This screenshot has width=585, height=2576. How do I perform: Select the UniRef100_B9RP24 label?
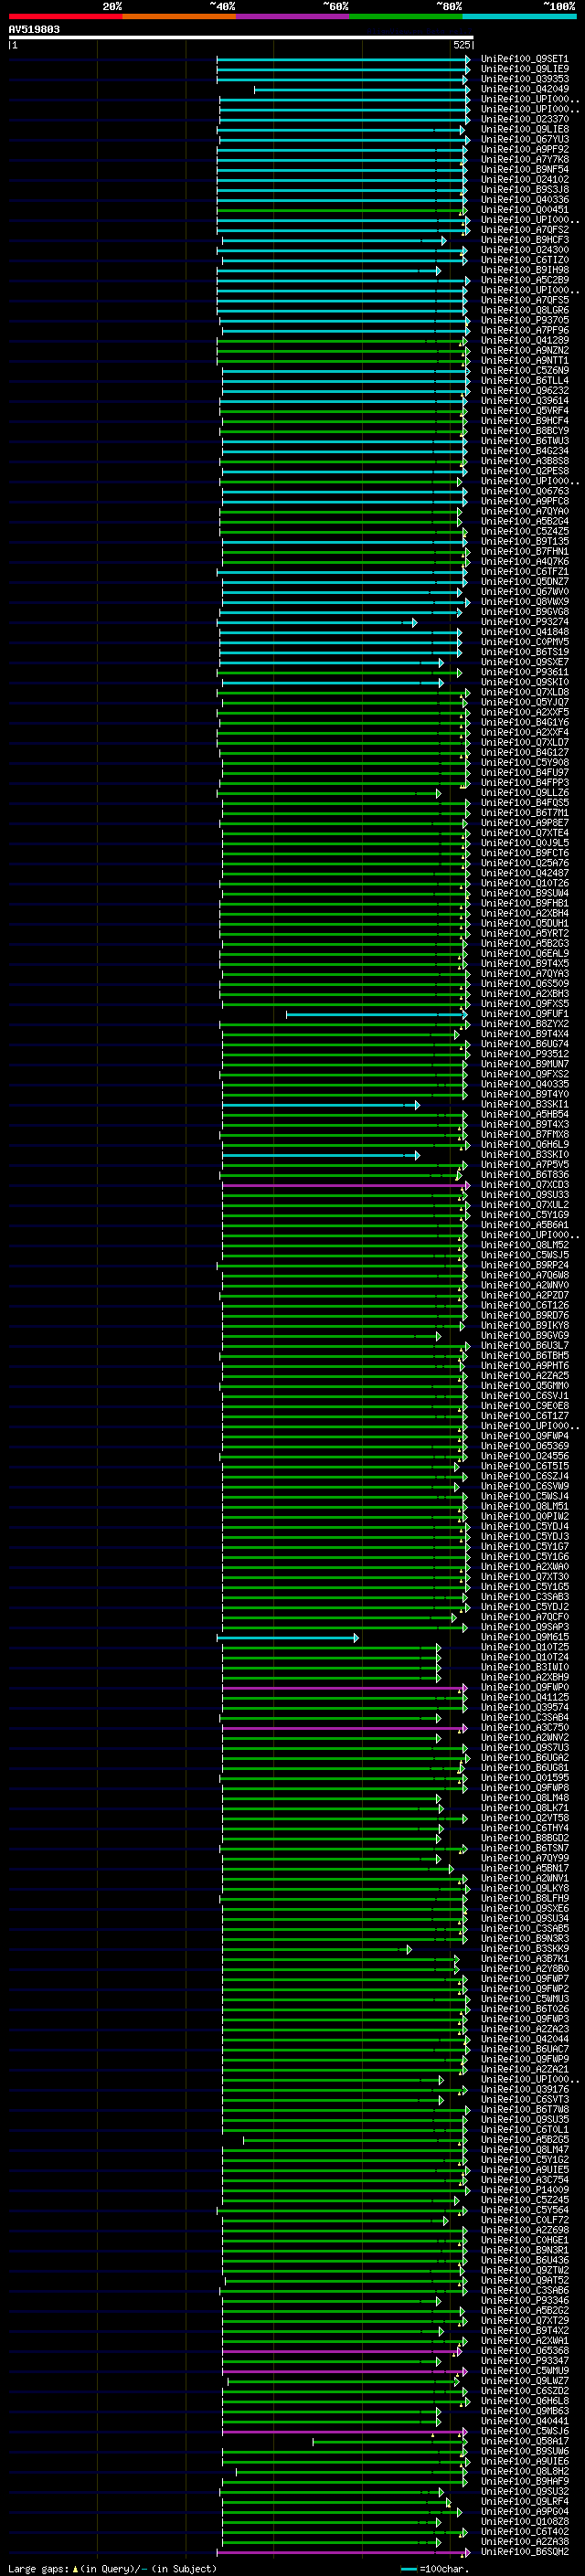pyautogui.click(x=524, y=1265)
